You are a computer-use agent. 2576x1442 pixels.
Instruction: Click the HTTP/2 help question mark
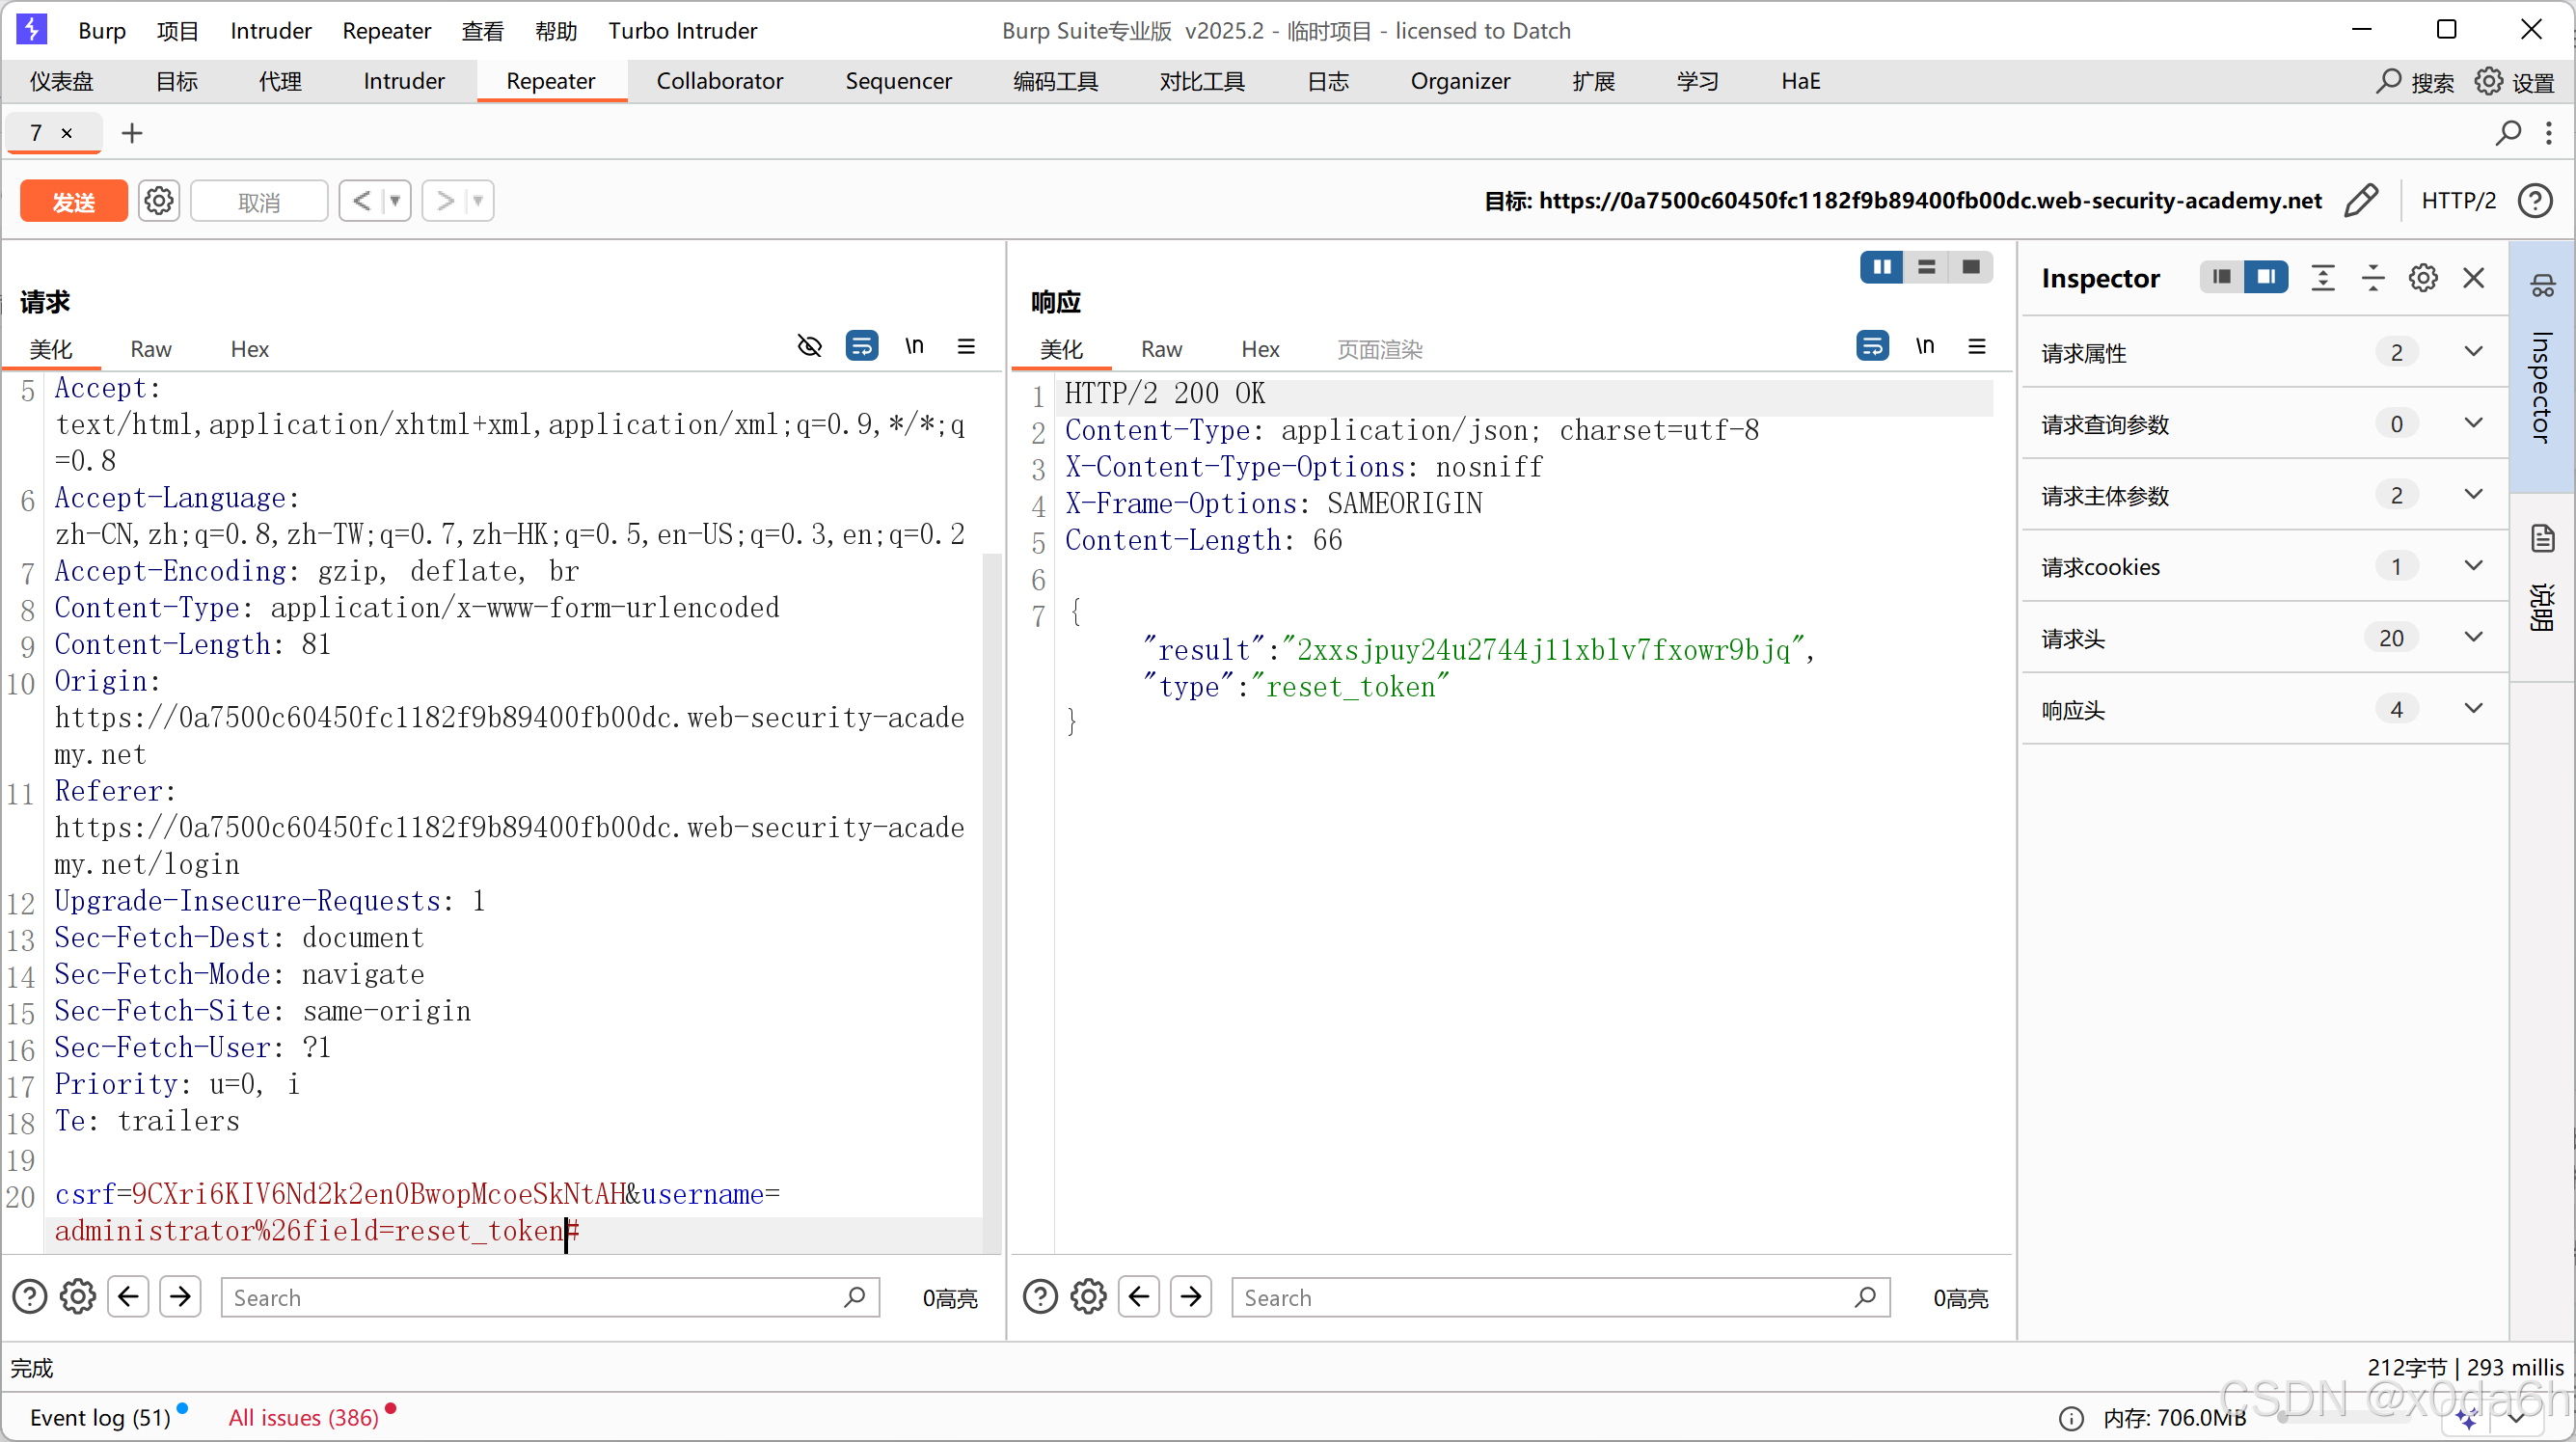coord(2537,200)
